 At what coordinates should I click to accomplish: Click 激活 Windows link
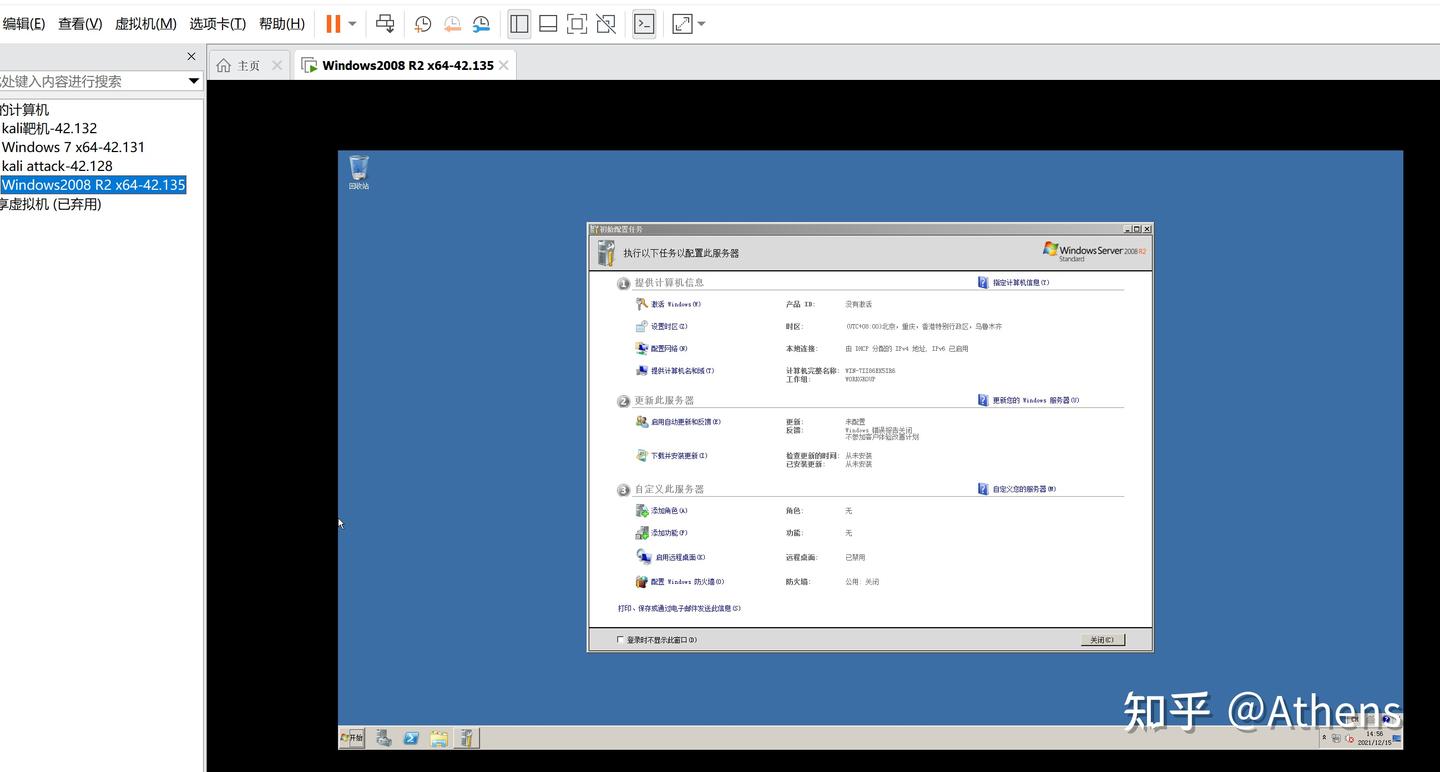(676, 304)
